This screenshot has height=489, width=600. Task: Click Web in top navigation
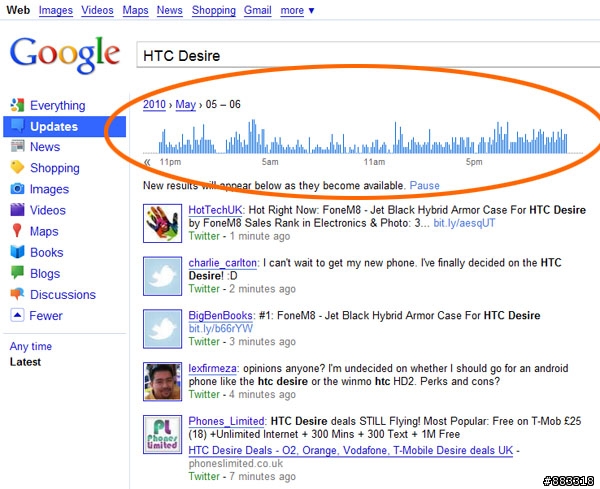pos(18,10)
